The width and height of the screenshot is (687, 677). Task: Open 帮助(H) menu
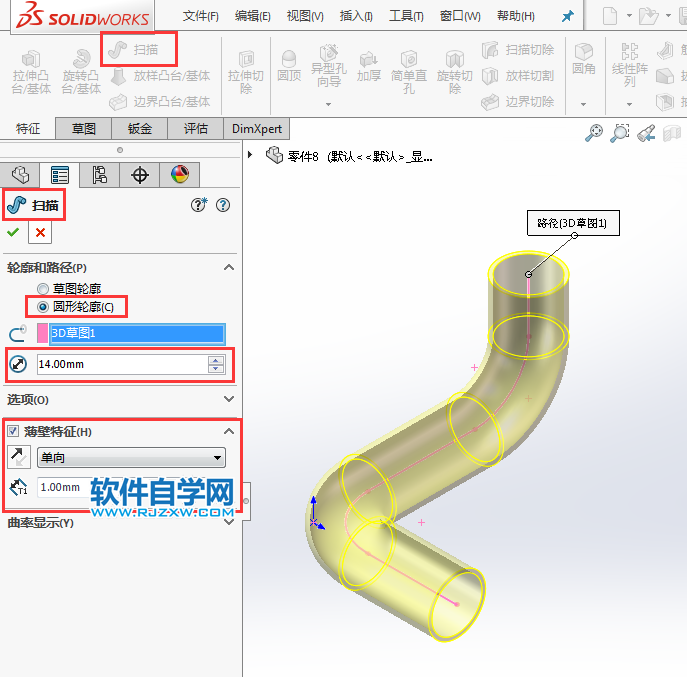click(516, 16)
